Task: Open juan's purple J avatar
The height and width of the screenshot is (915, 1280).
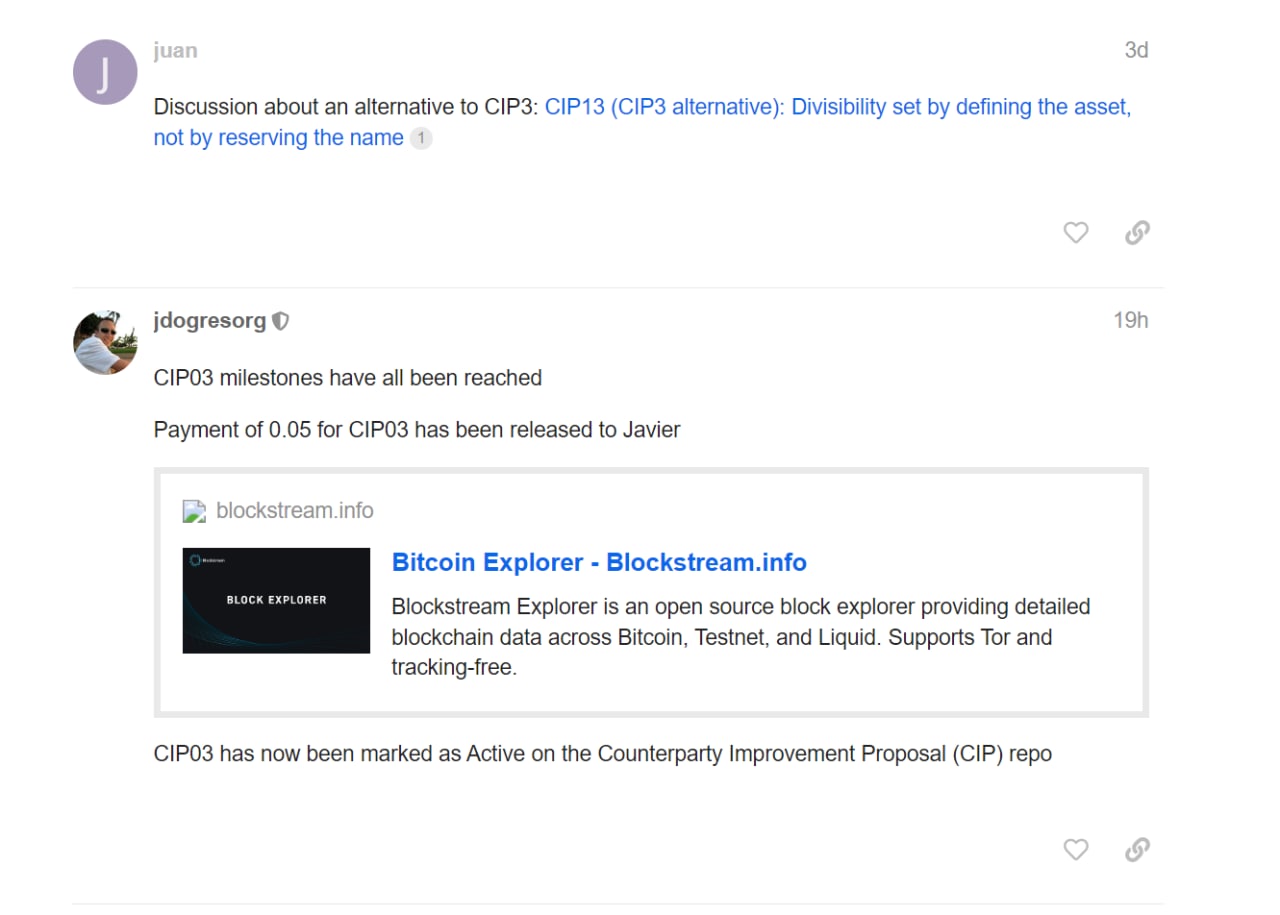Action: click(105, 72)
